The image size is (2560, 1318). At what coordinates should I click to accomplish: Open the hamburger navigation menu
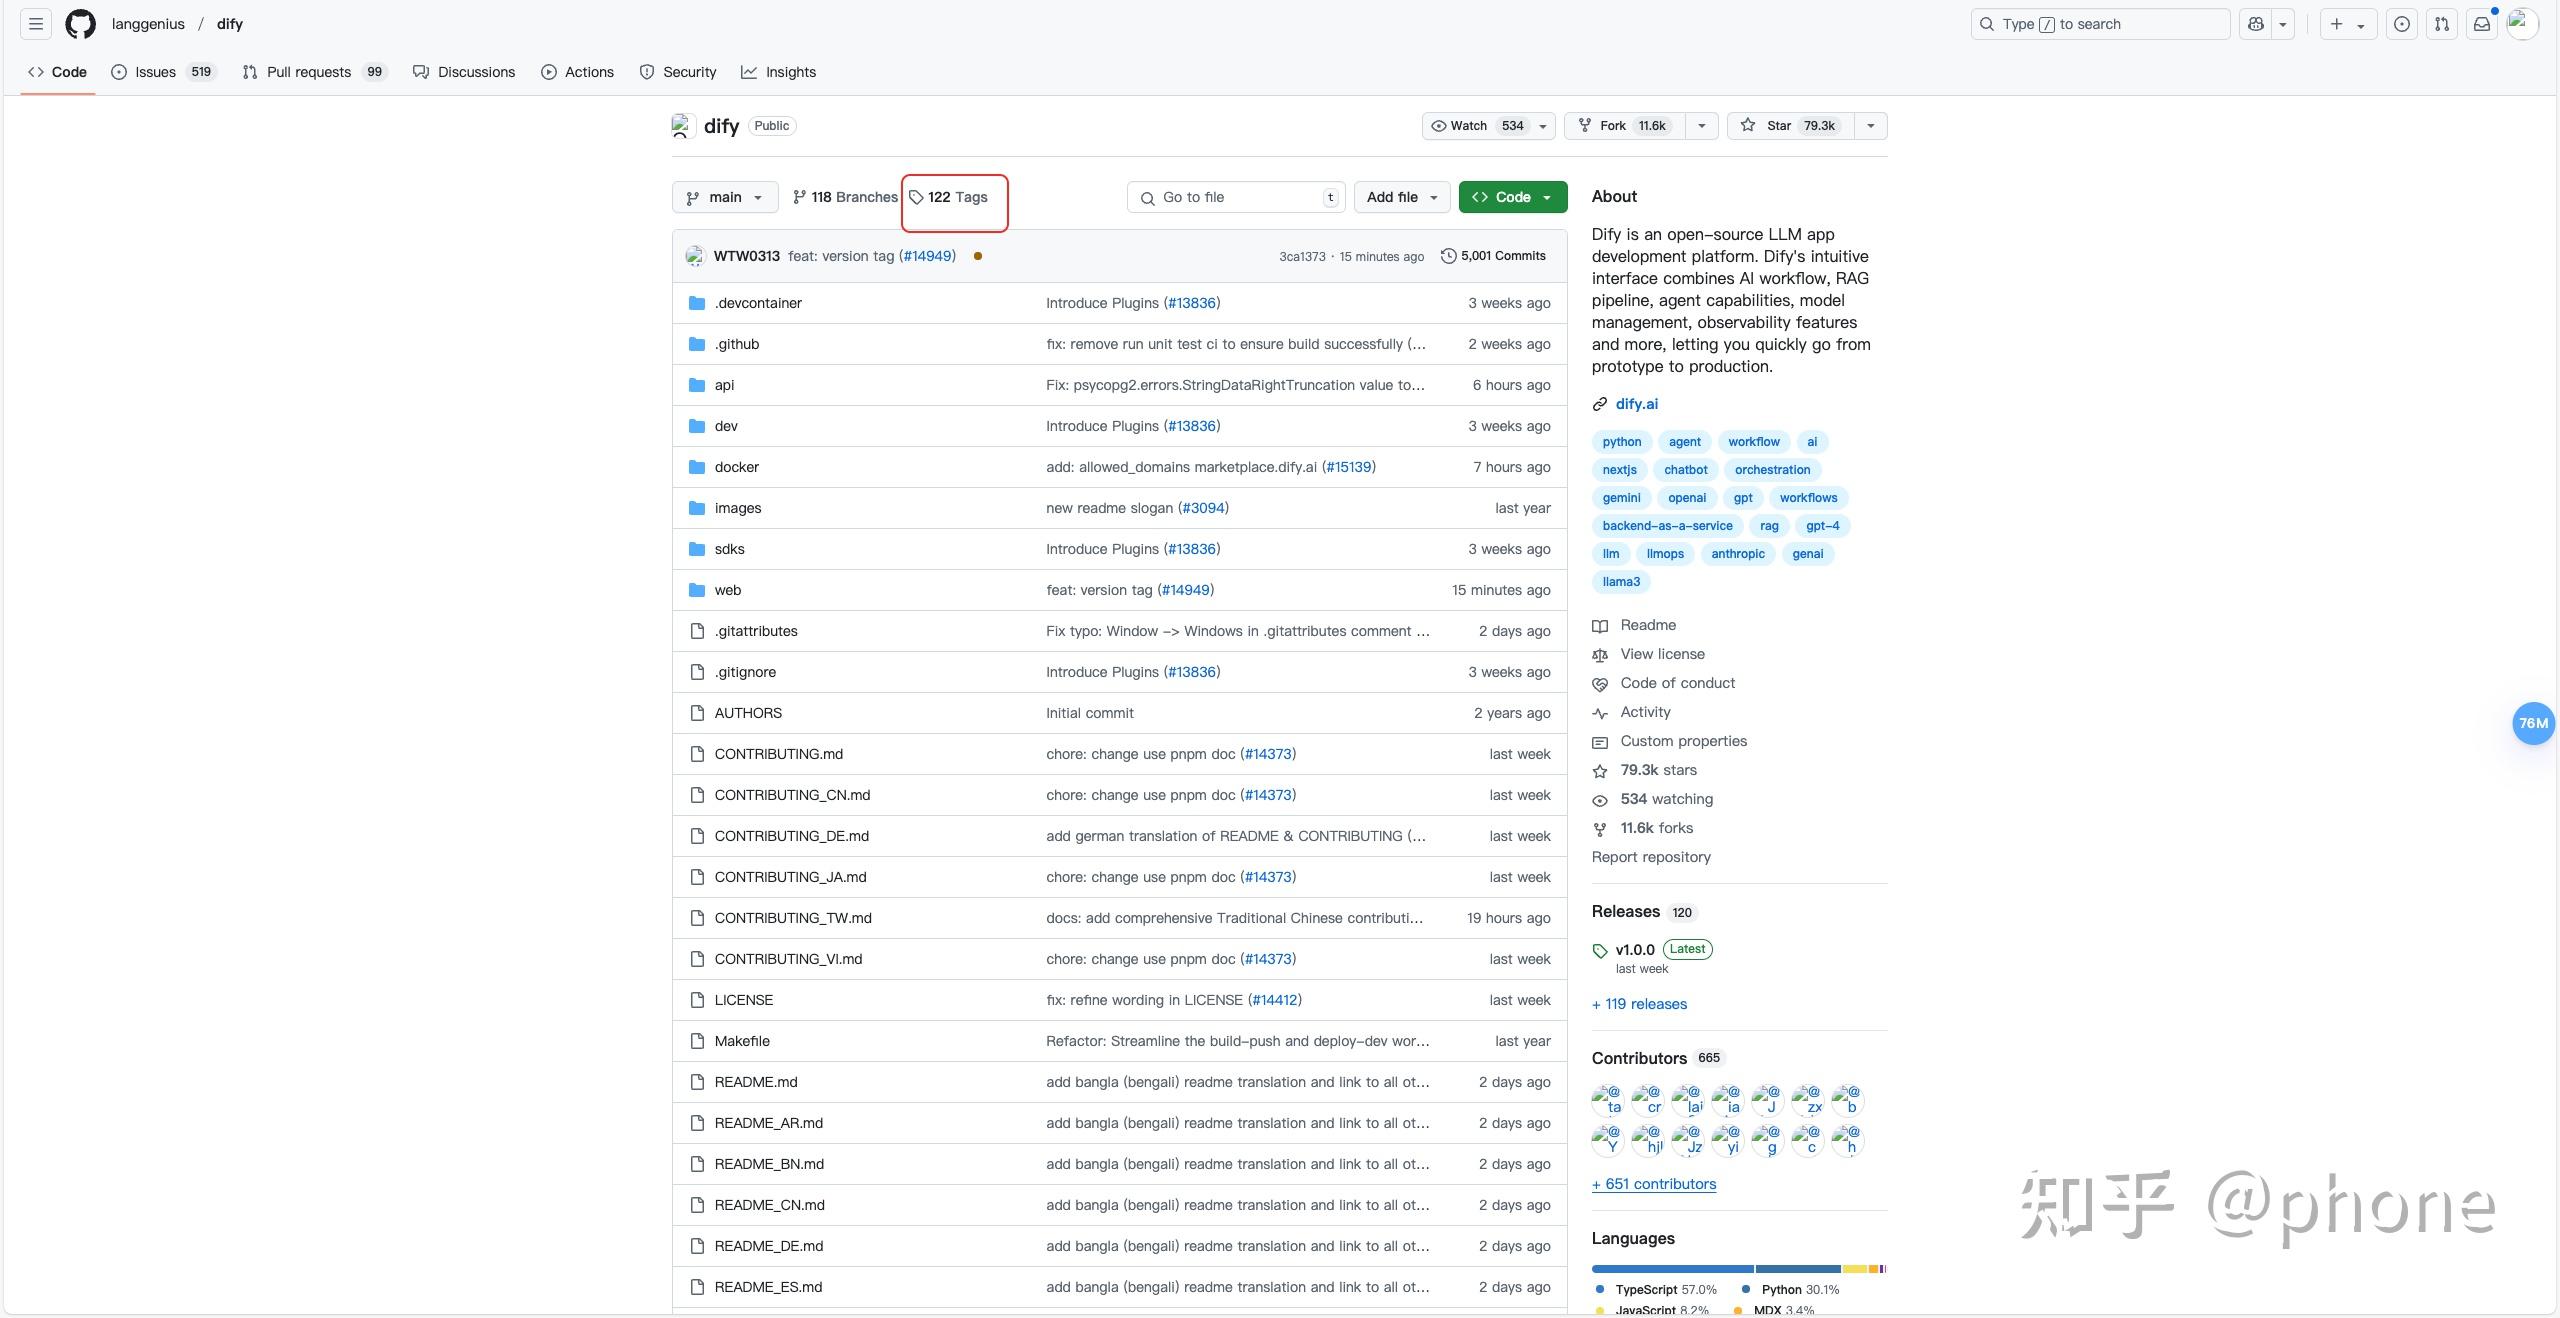36,24
